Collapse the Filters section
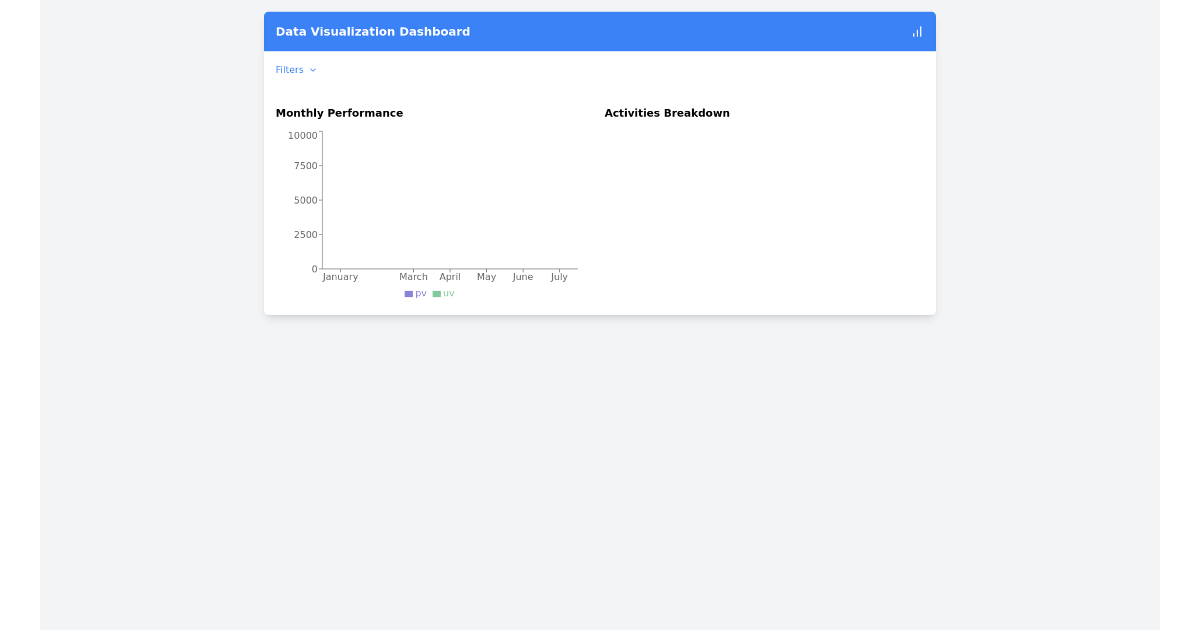Screen dimensions: 1200x630 [x=296, y=69]
